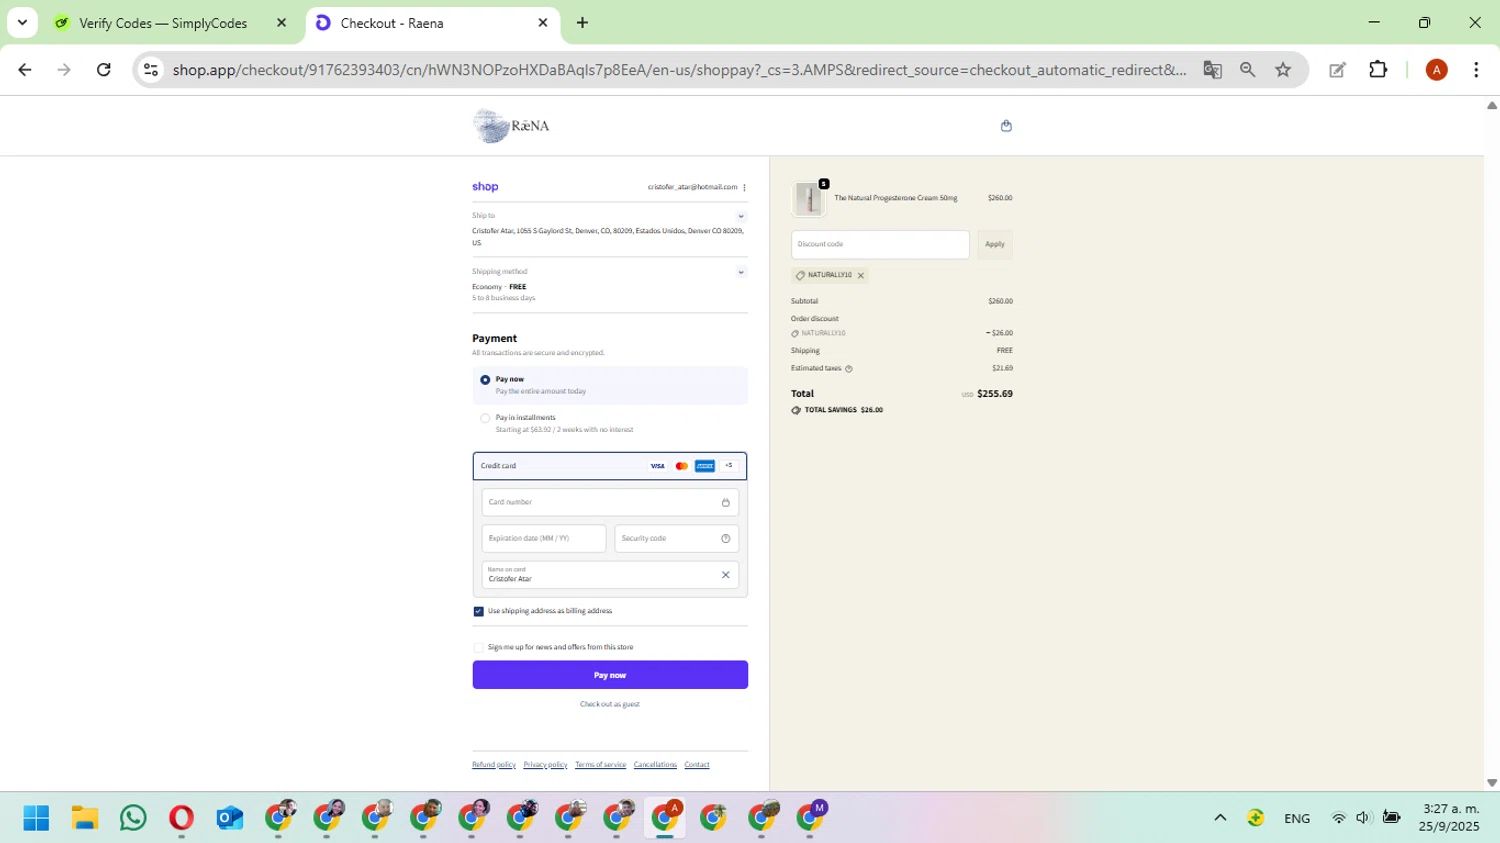The width and height of the screenshot is (1500, 843).
Task: View site information icon in address bar
Action: 151,70
